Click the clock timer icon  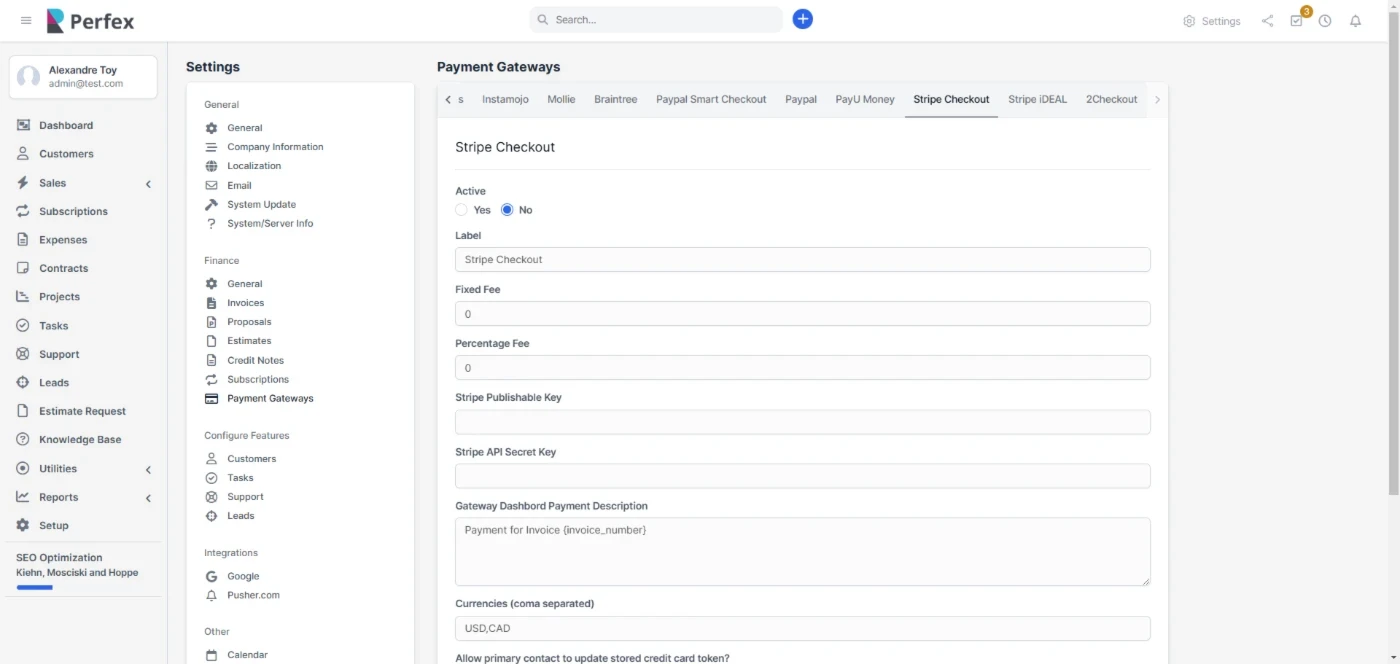(1325, 21)
